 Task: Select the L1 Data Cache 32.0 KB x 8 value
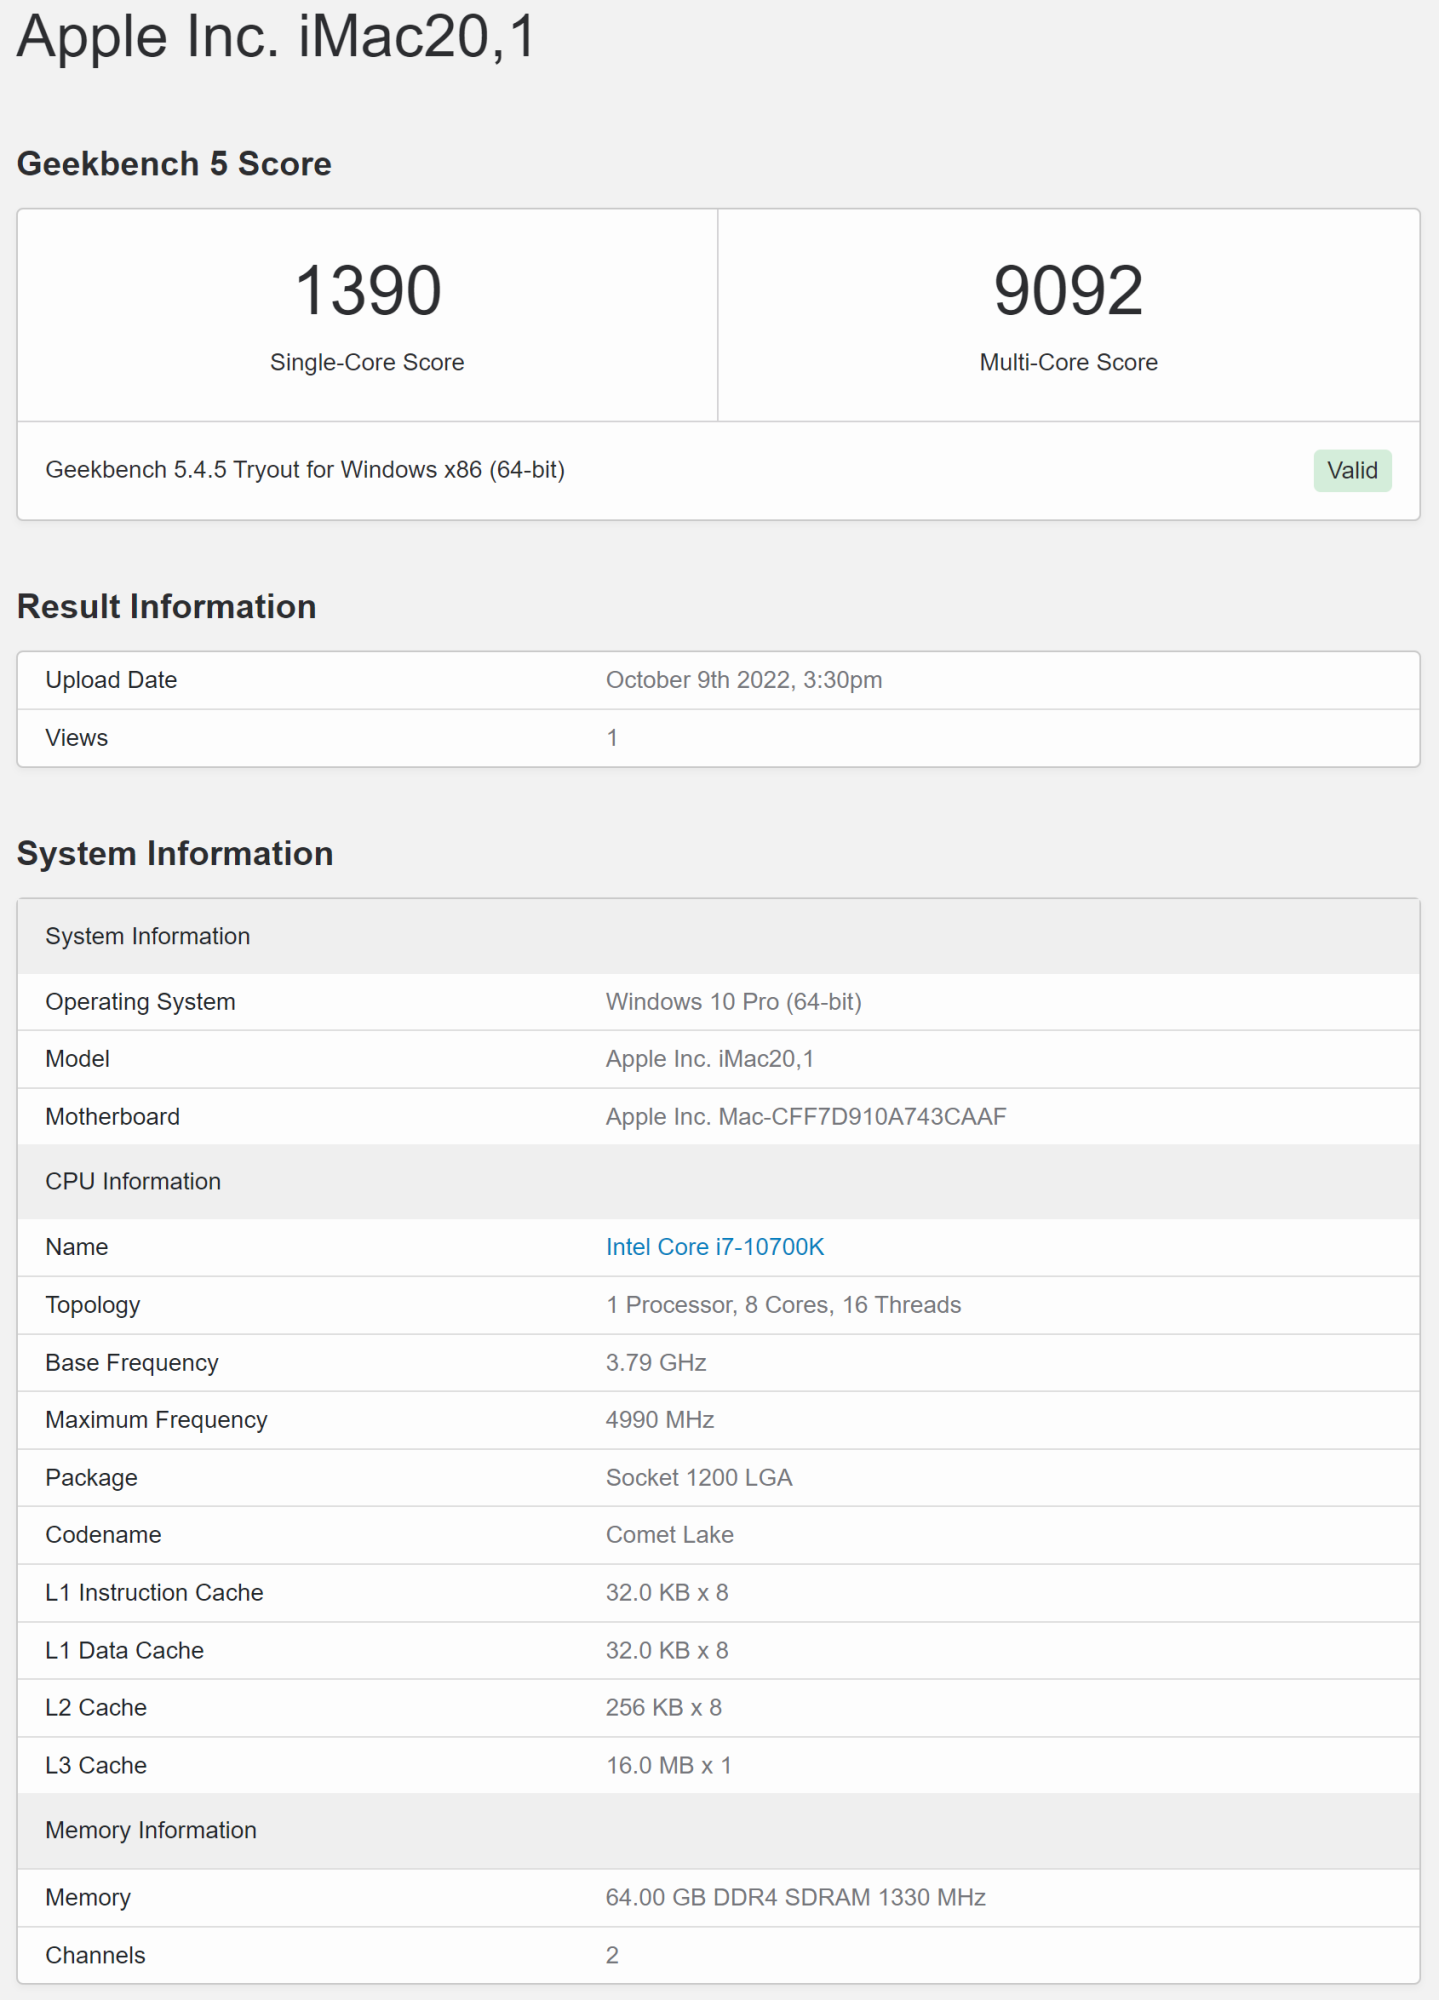(667, 1651)
